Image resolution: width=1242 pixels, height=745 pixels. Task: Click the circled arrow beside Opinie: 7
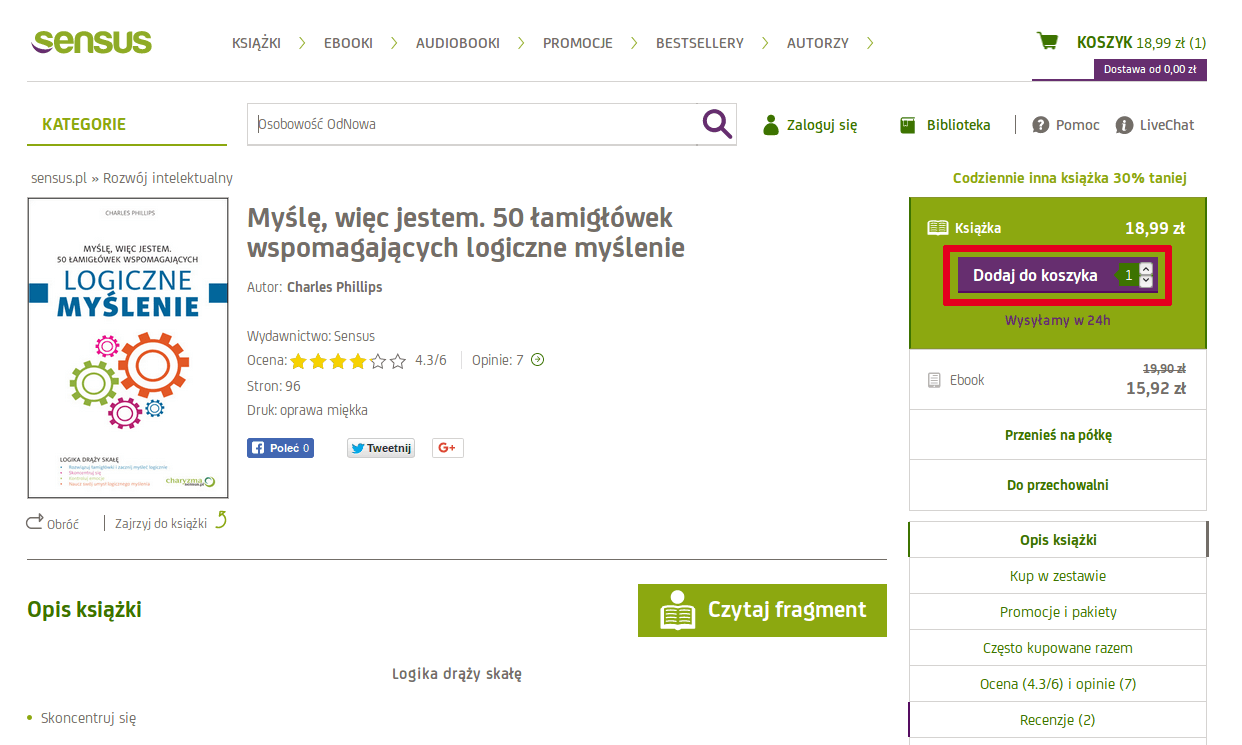coord(537,360)
